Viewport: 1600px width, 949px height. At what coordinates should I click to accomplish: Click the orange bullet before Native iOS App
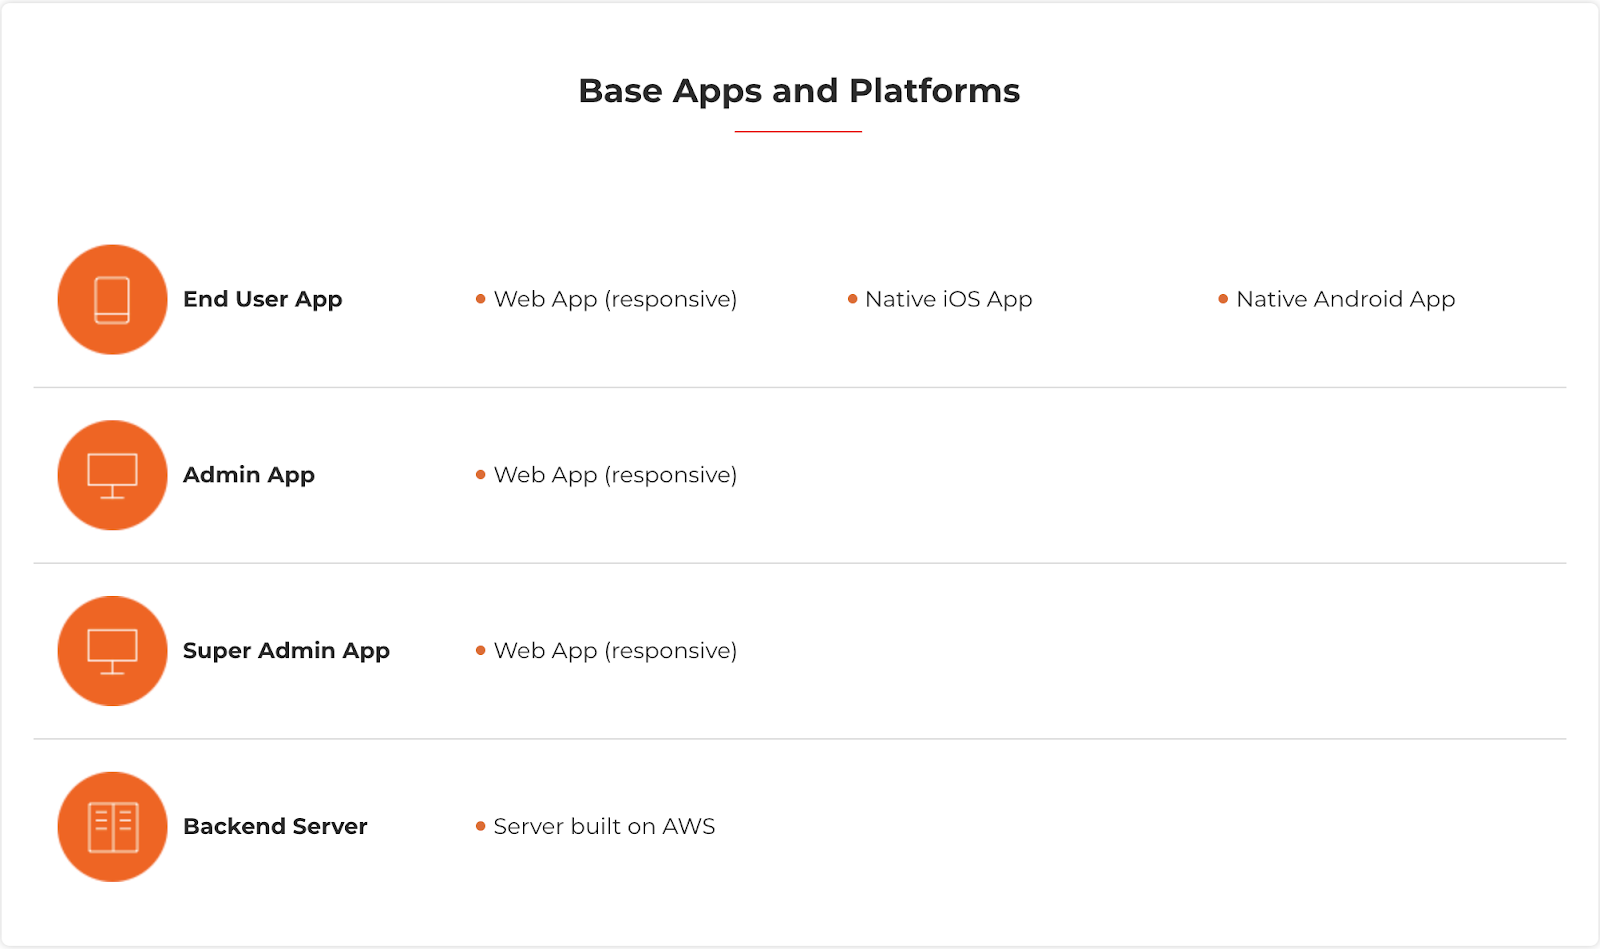tap(852, 299)
